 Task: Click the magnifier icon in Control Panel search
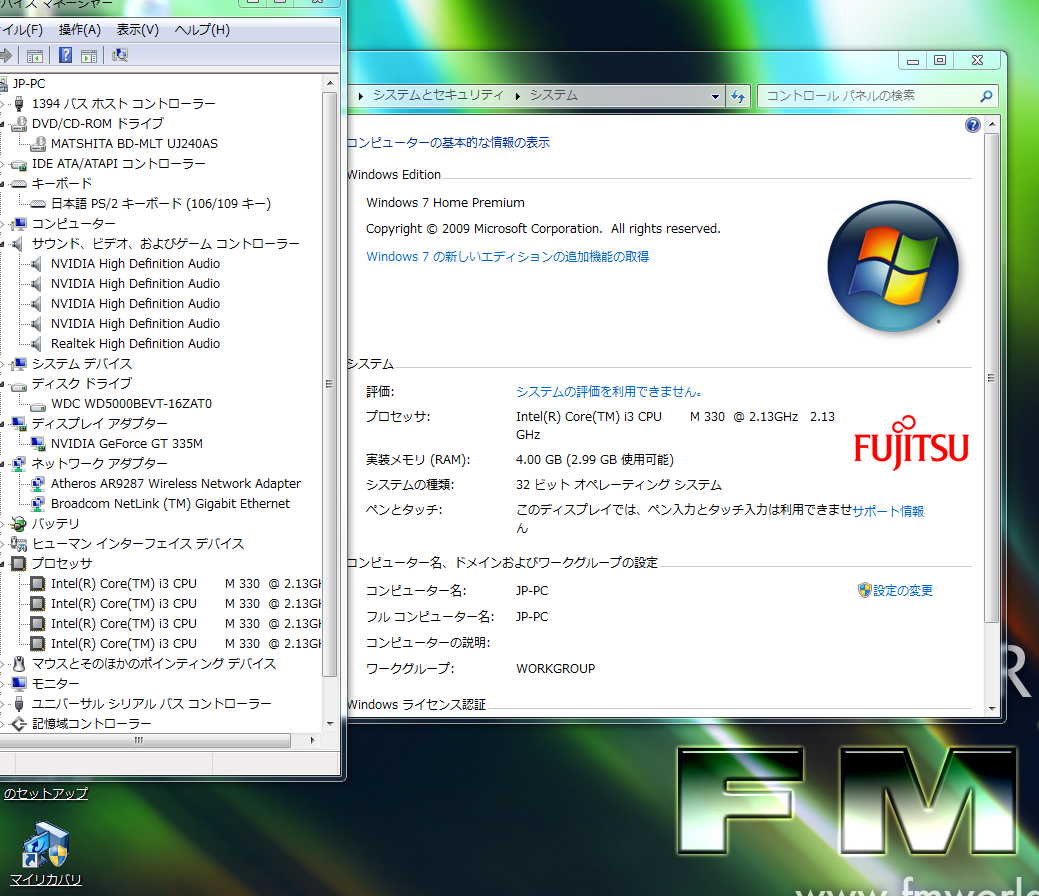(986, 96)
